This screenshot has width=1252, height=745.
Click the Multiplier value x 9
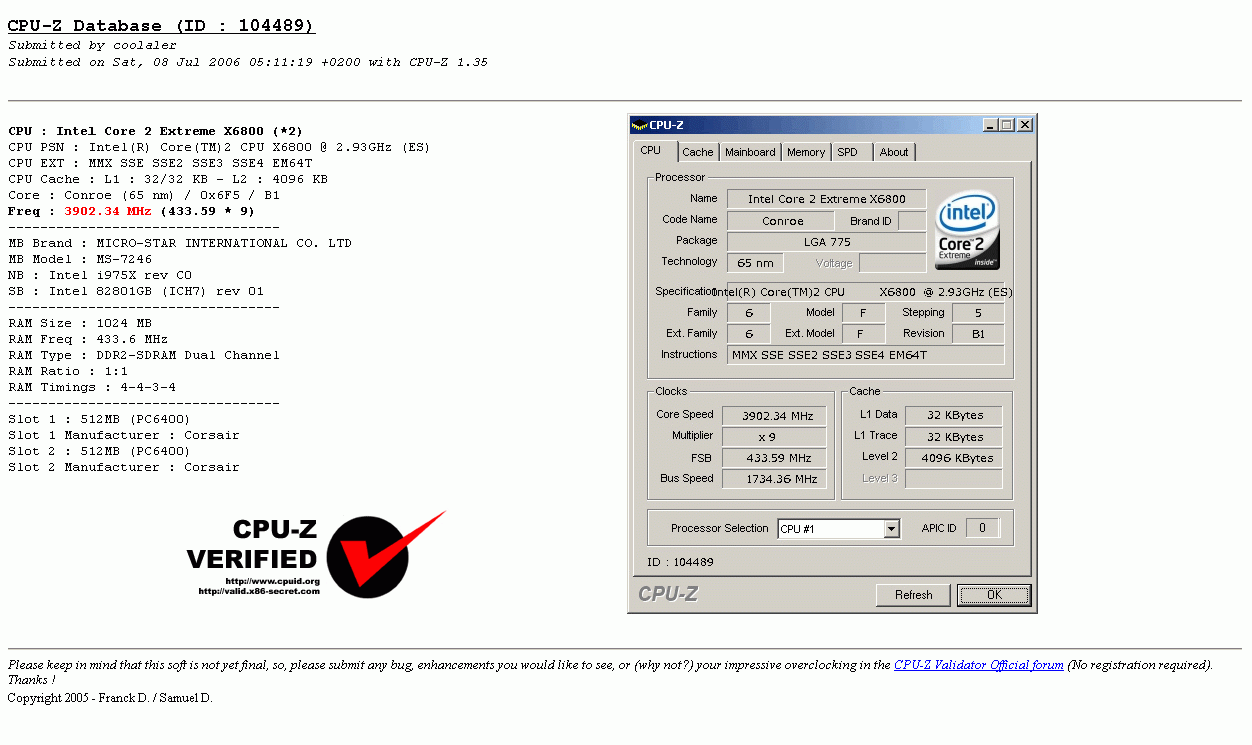(x=774, y=437)
